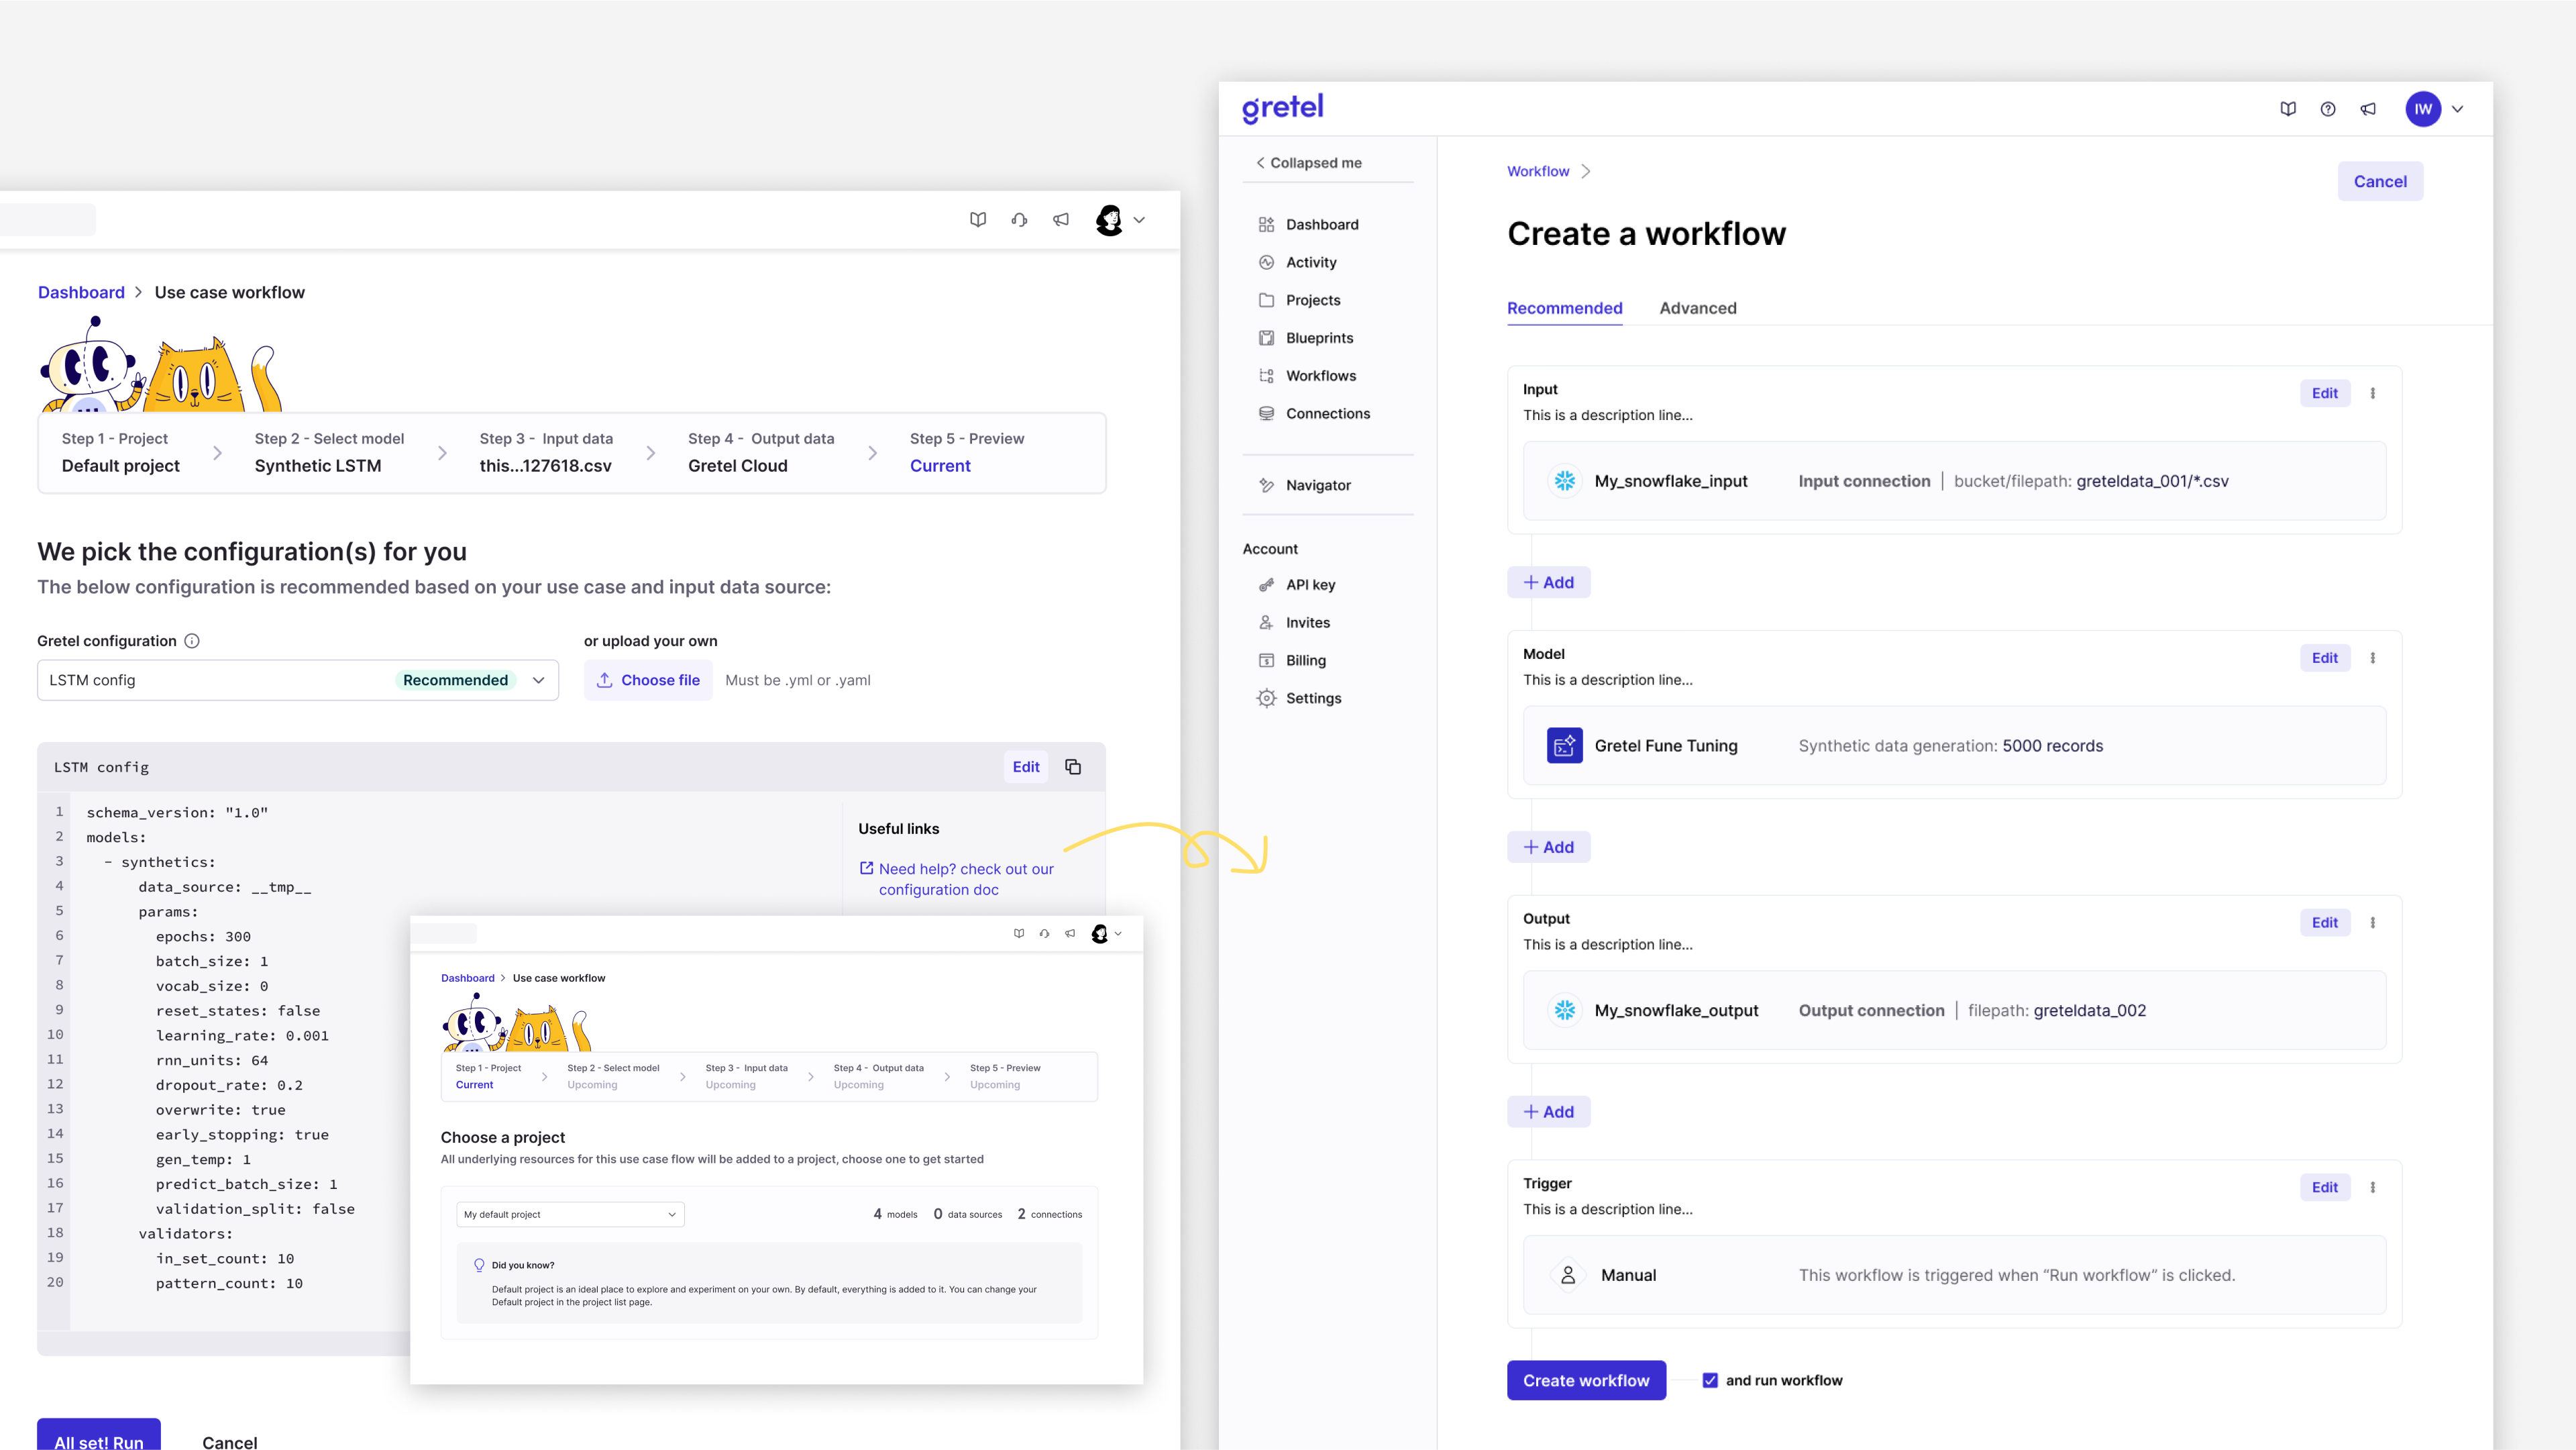Screen dimensions: 2576x1450
Task: Open Navigator in the sidebar
Action: click(1318, 485)
